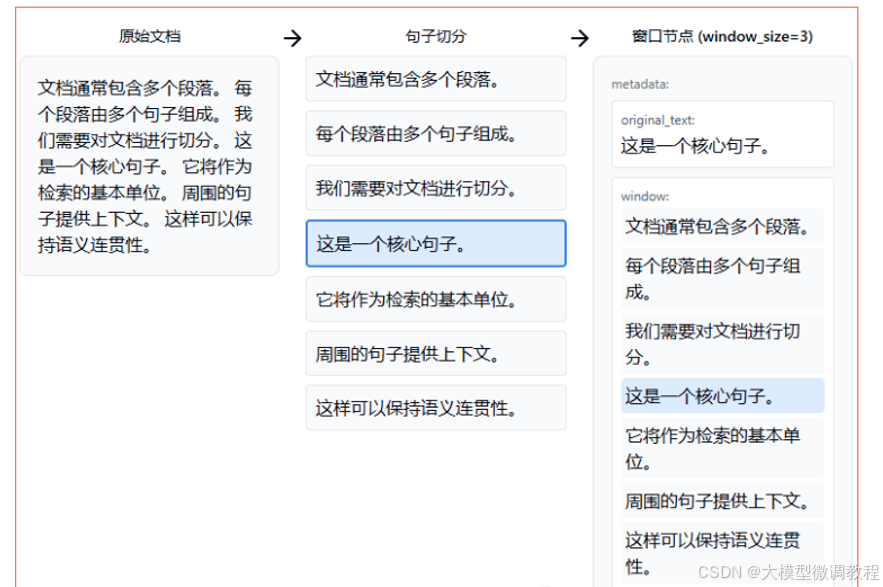Select the 句子切分 column header
Screen dimensions: 883x587
point(436,35)
